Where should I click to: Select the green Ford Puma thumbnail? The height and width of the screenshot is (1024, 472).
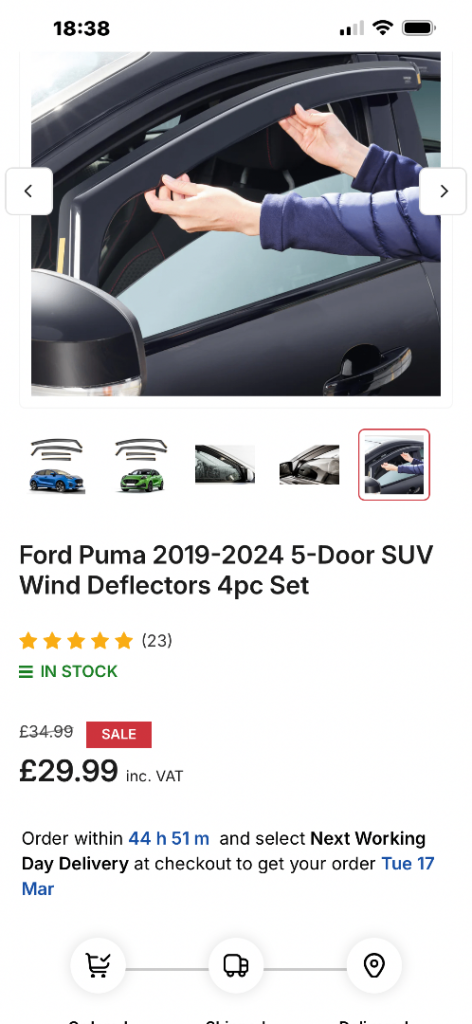tap(141, 465)
